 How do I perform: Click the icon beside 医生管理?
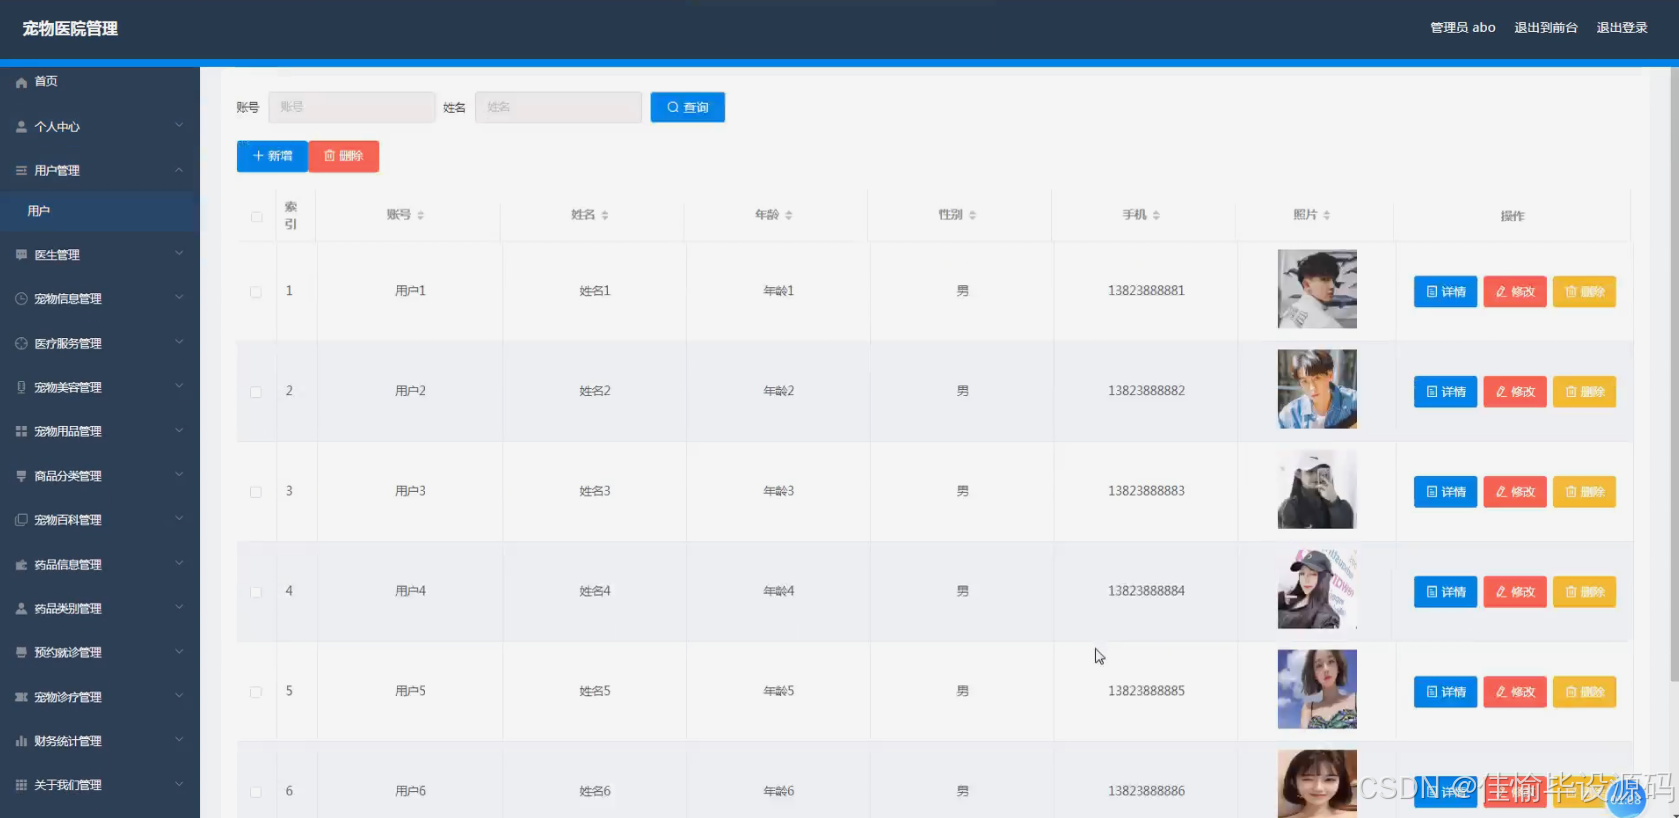tap(21, 255)
